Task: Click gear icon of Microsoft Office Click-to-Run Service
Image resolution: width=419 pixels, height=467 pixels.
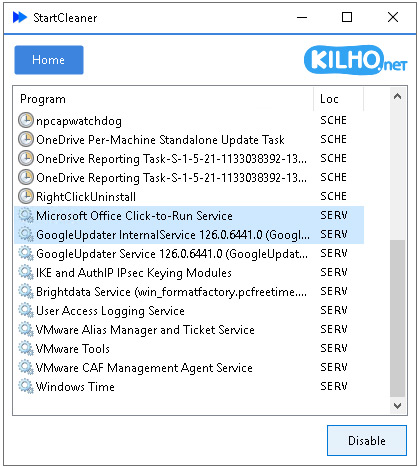Action: [x=26, y=215]
